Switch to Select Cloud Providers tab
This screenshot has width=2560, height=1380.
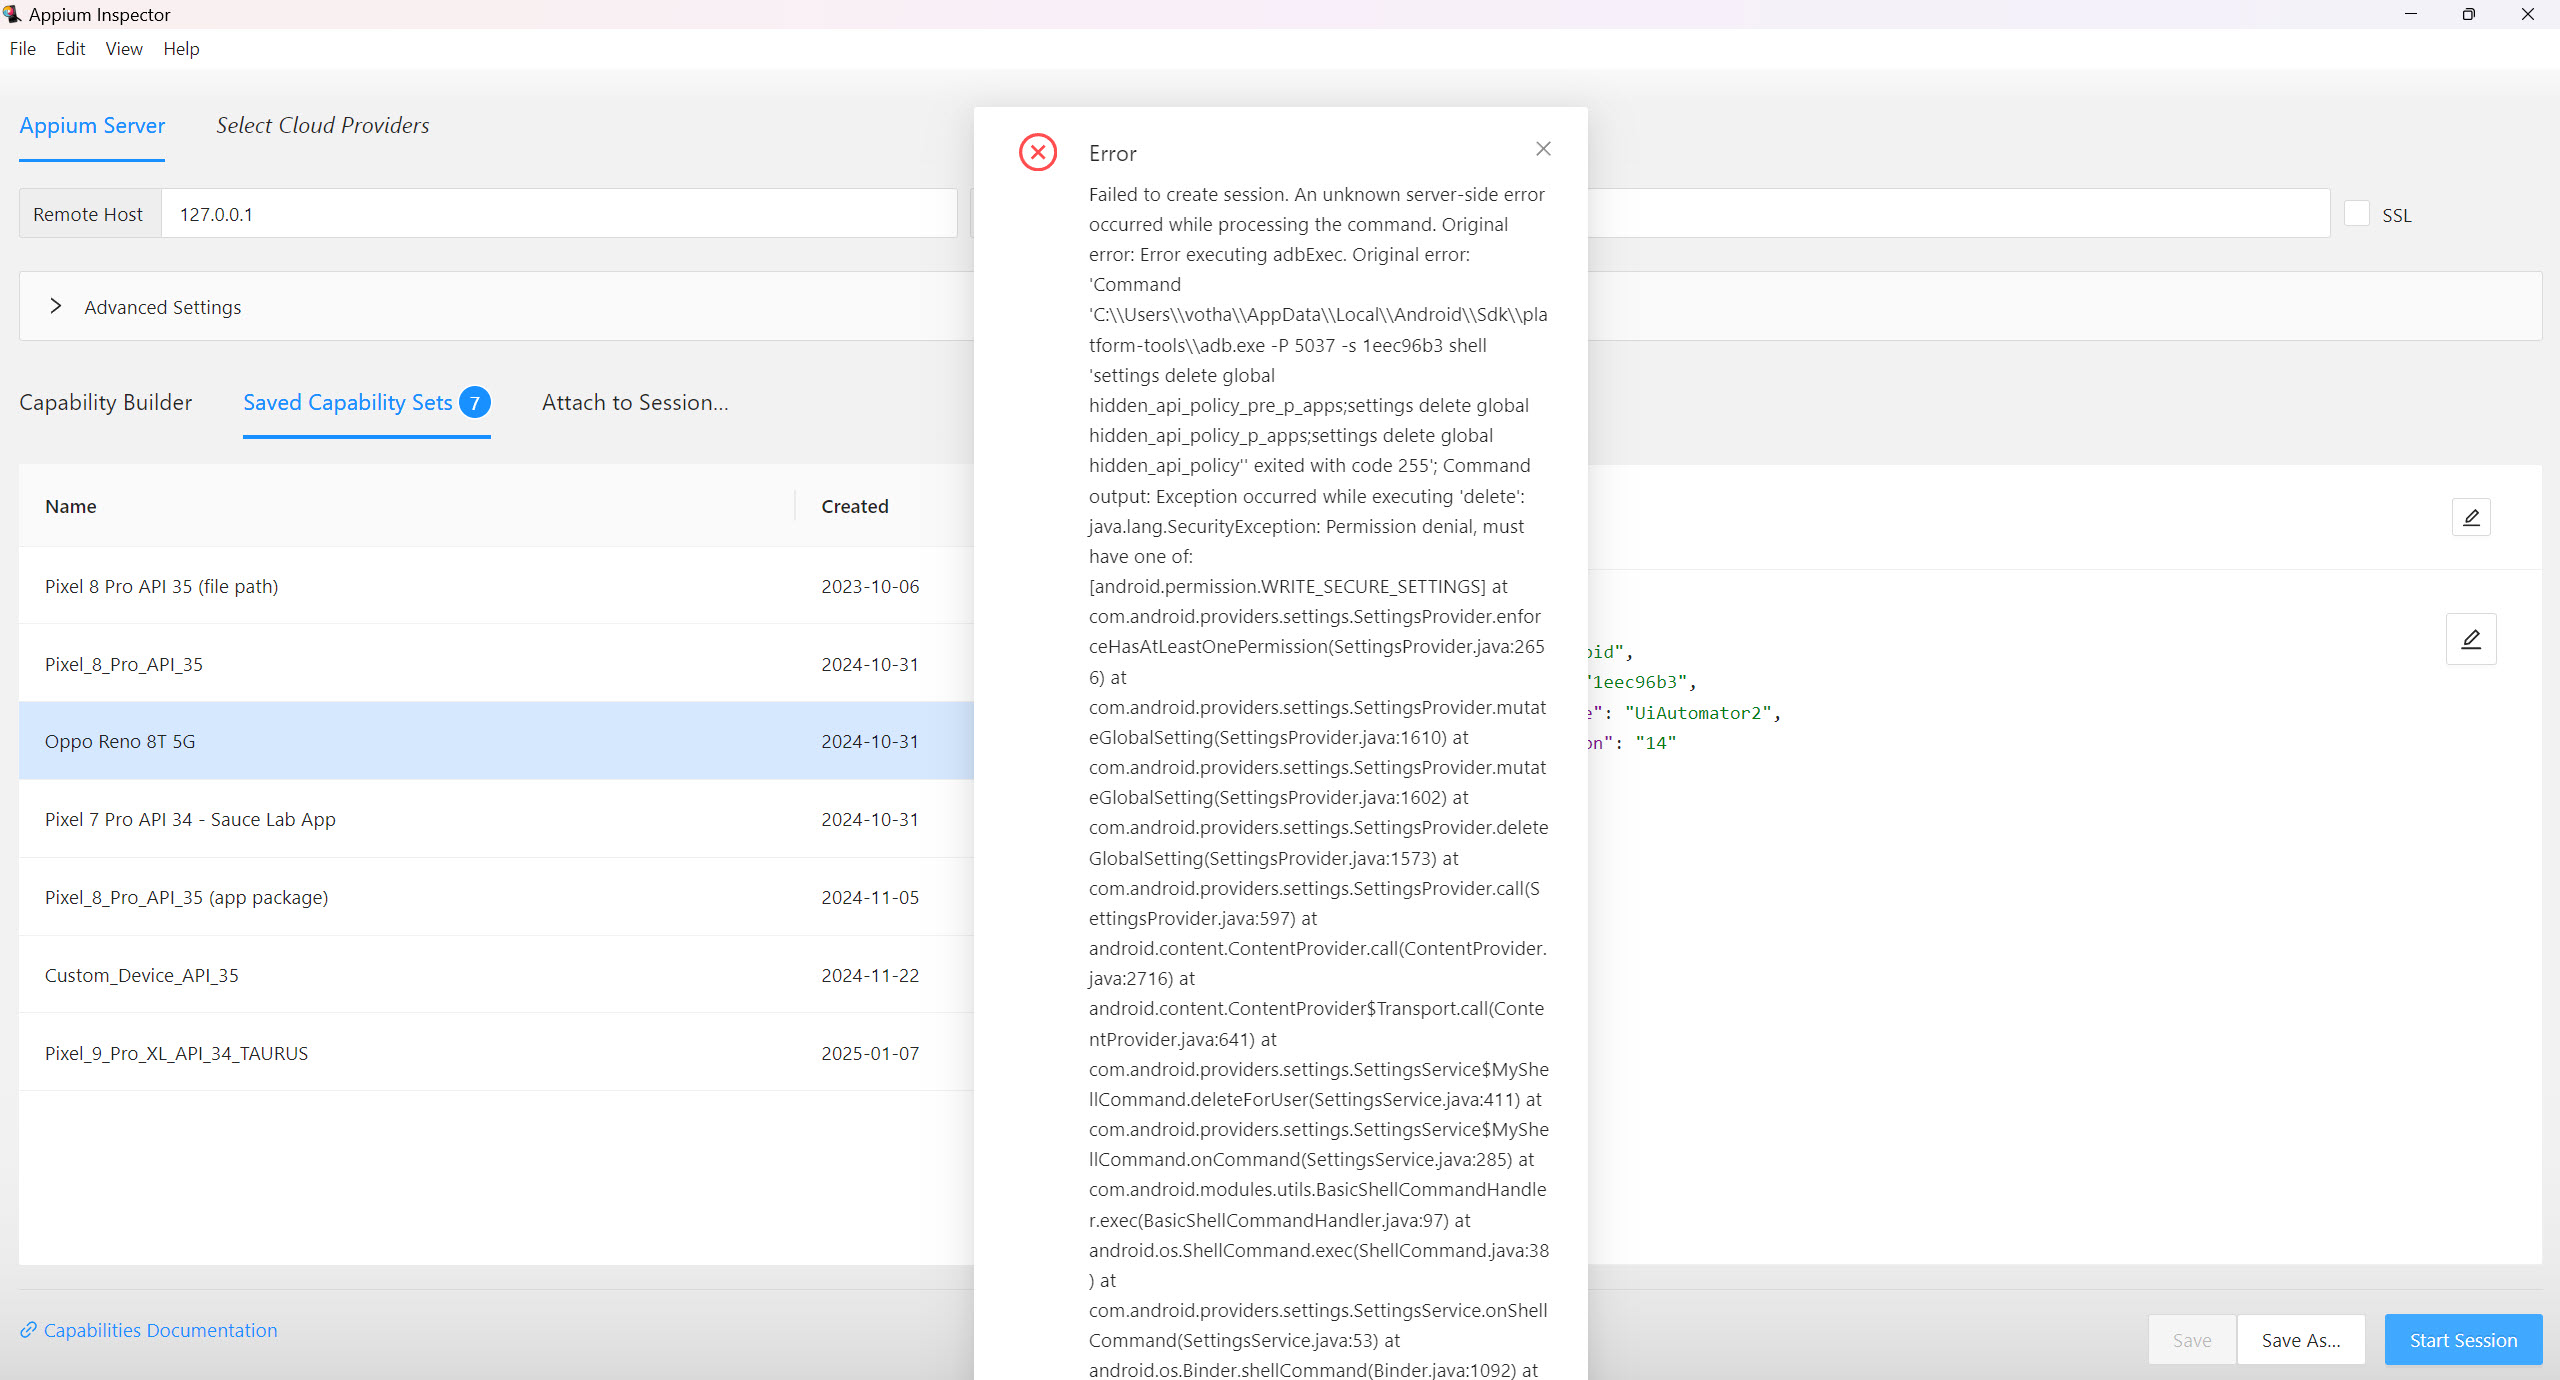point(323,126)
